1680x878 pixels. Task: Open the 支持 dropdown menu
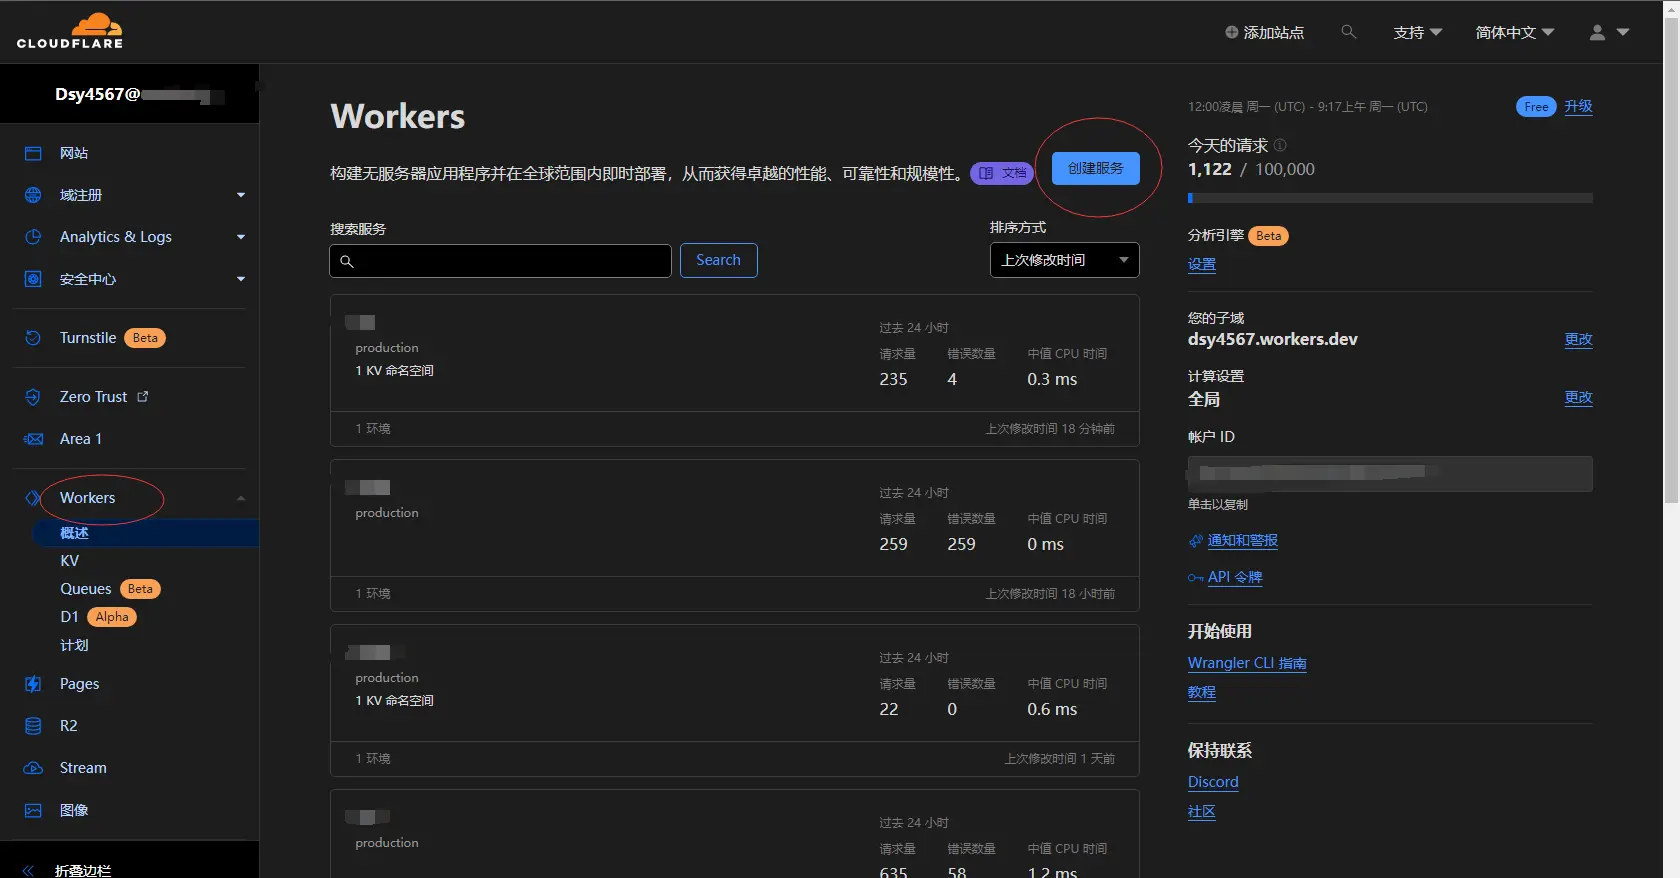pyautogui.click(x=1417, y=32)
